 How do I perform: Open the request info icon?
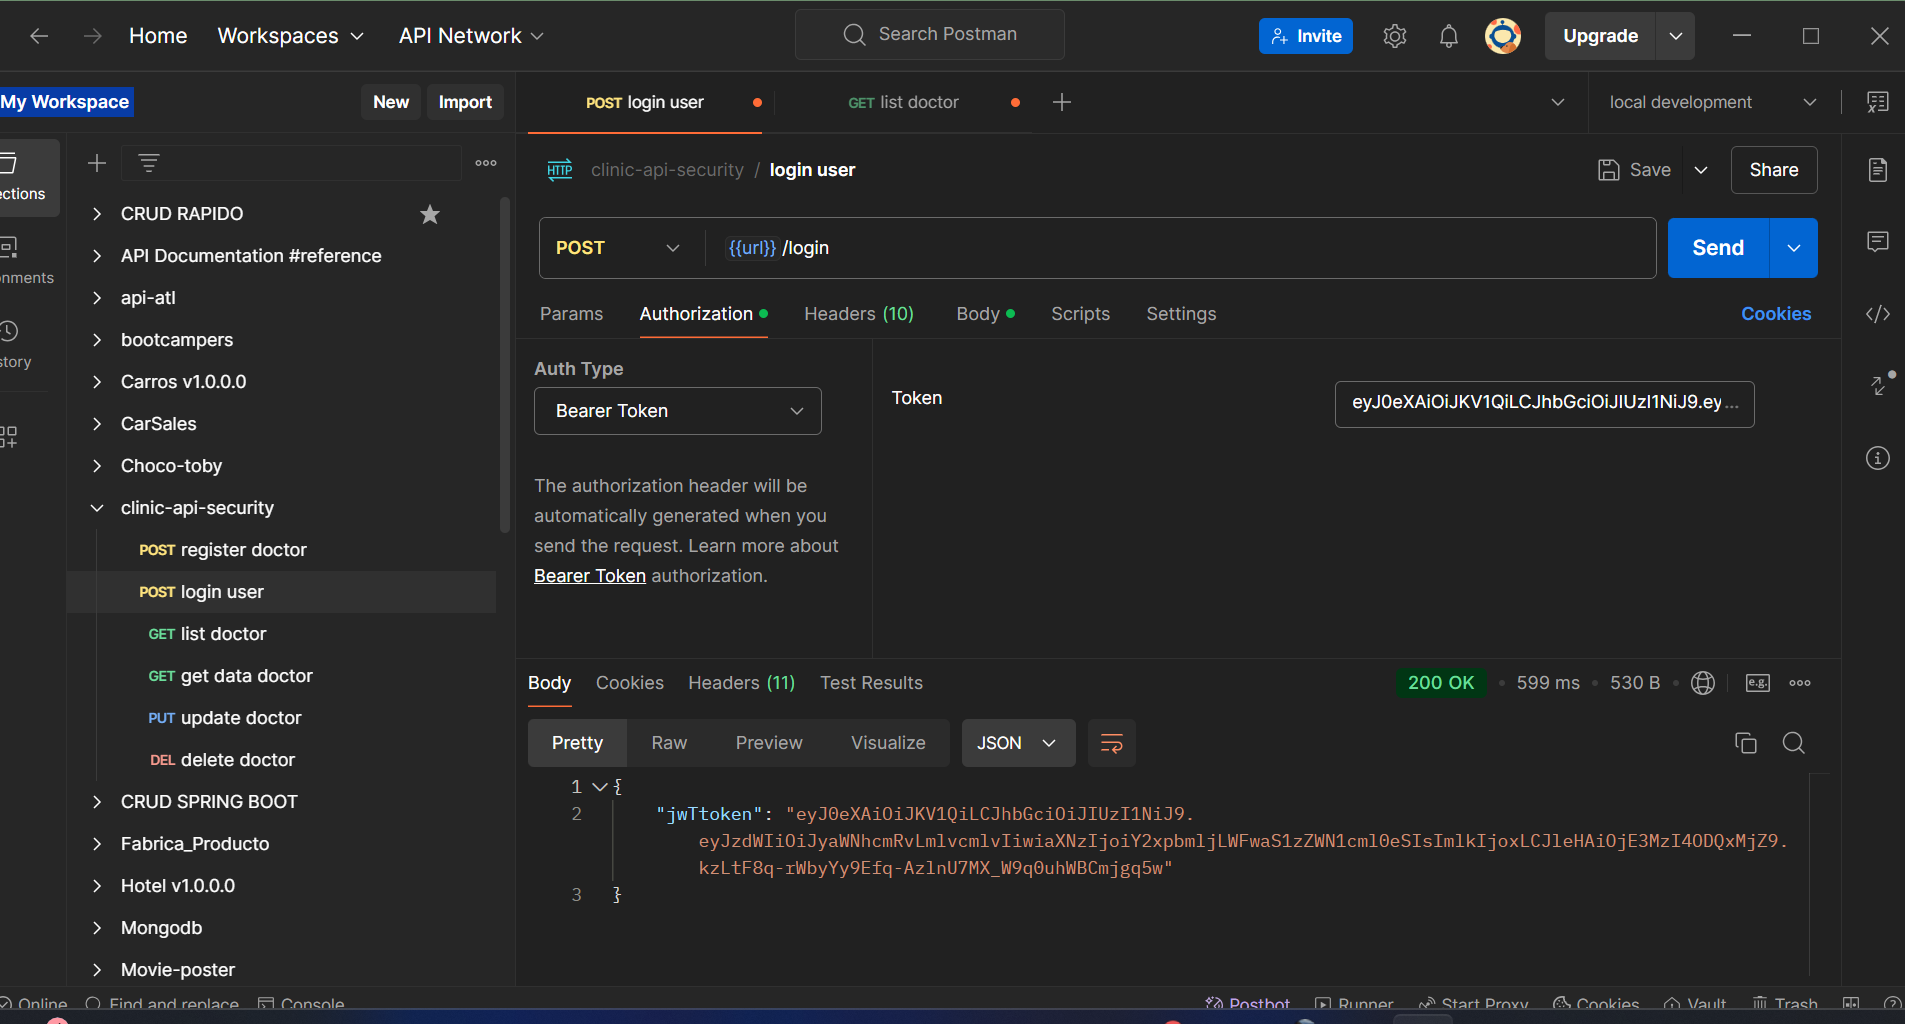click(x=1878, y=458)
